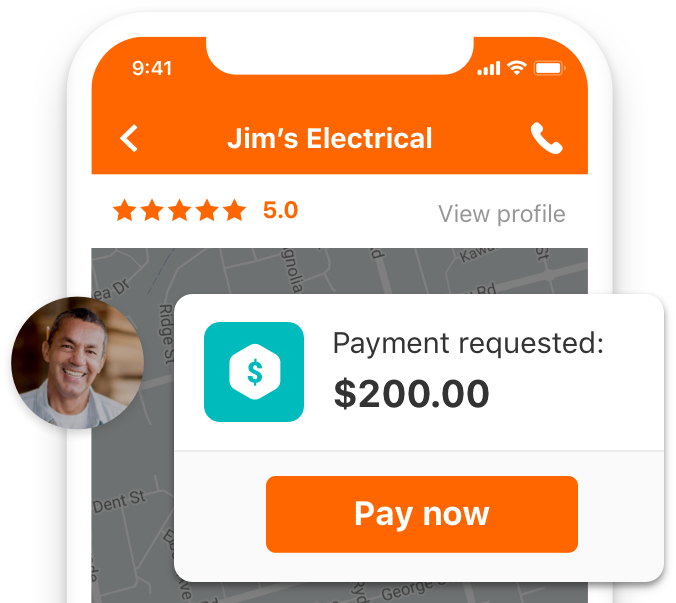The image size is (676, 603).
Task: Select the third rating star
Action: click(180, 210)
